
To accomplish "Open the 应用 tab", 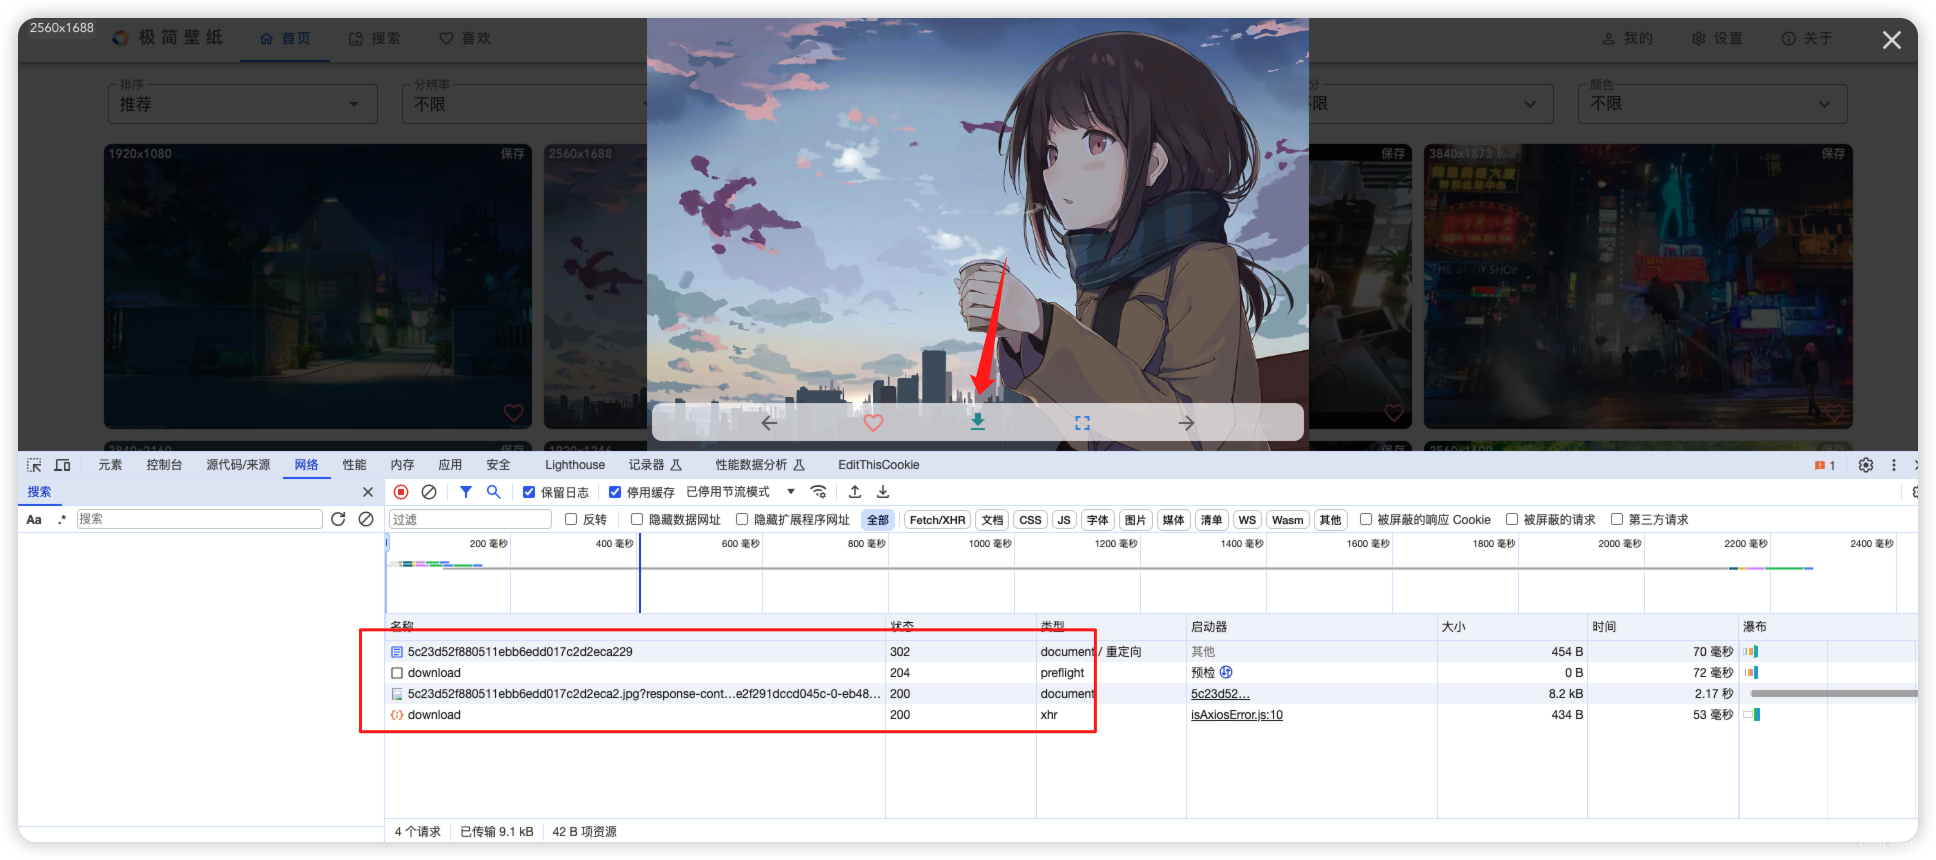I will (x=450, y=465).
